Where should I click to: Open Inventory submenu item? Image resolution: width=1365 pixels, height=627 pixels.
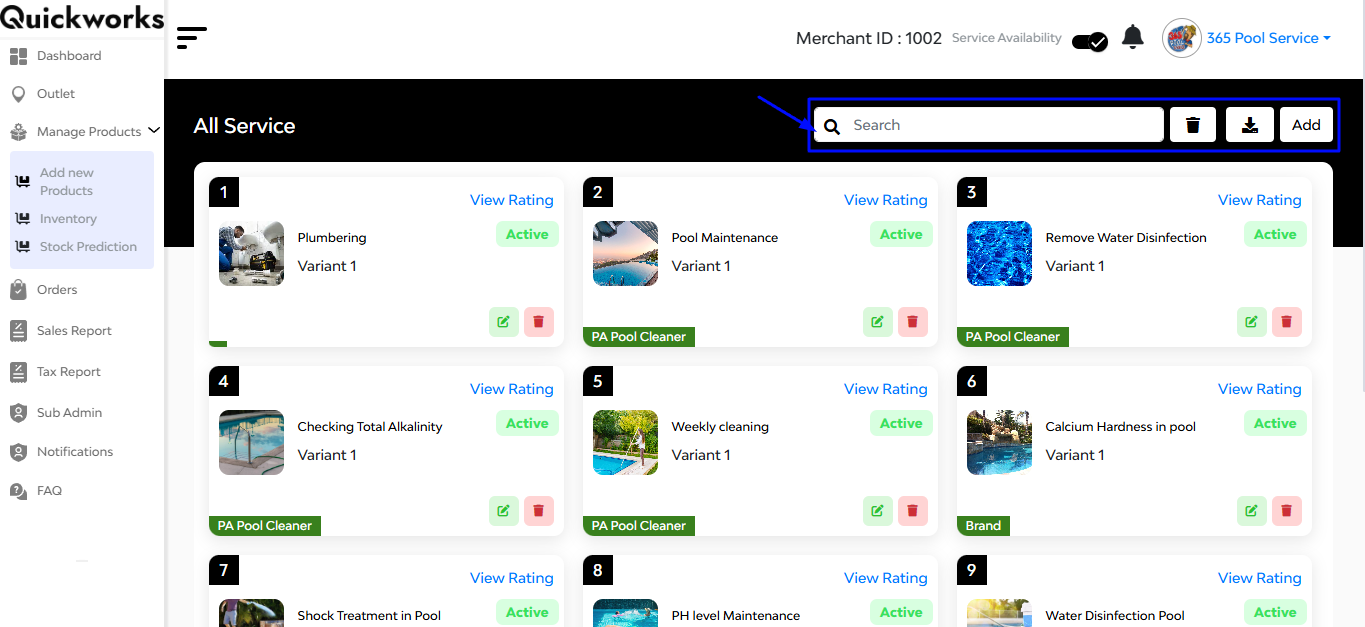pyautogui.click(x=68, y=219)
